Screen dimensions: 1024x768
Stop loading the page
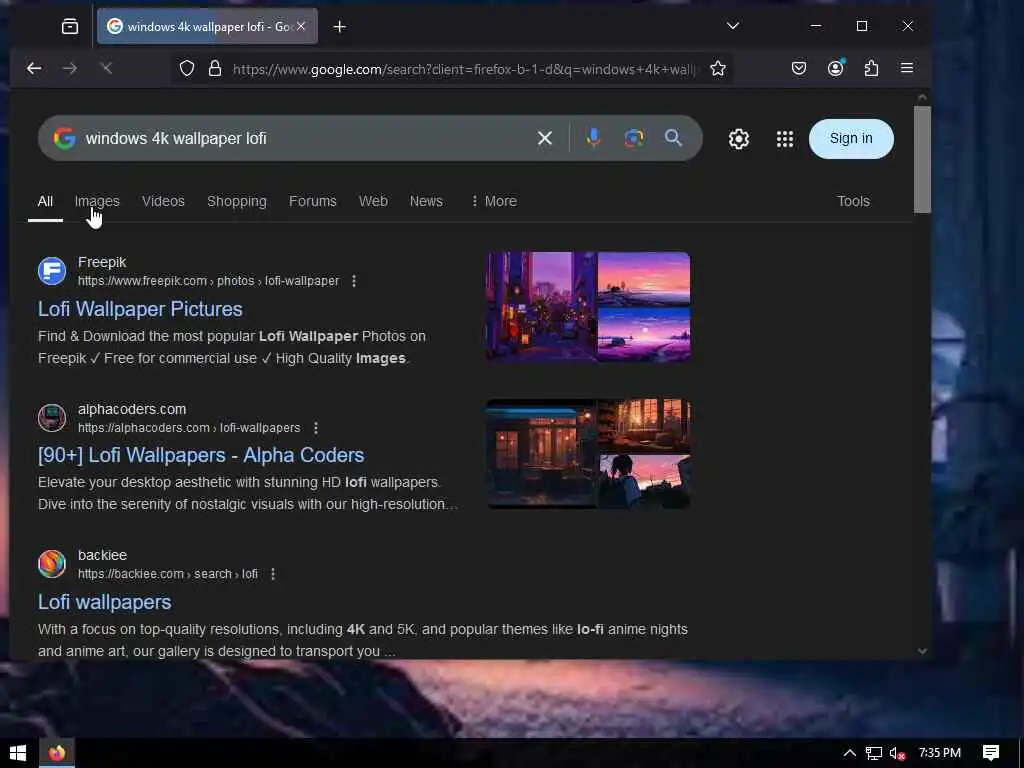106,68
